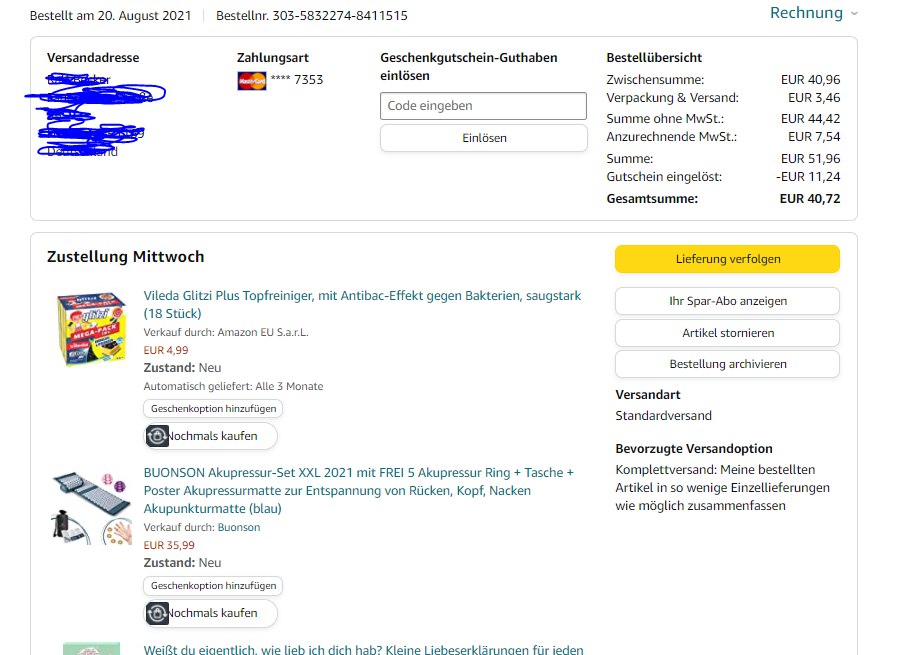Screen dimensions: 911x655
Task: Visit the Buonson seller link
Action: 238,527
